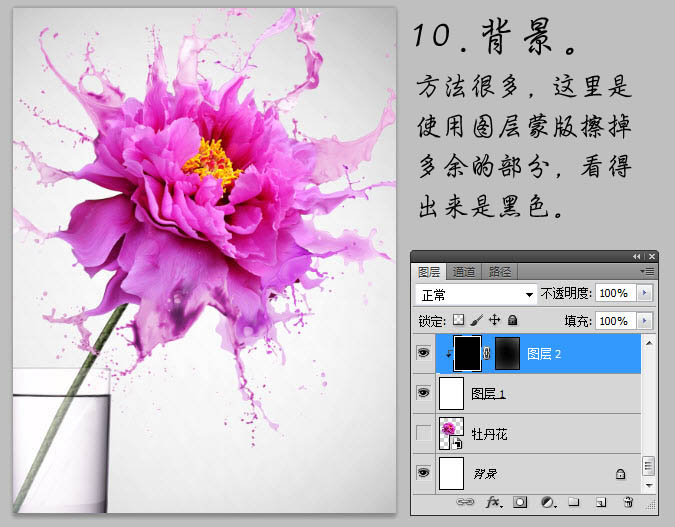Click the lock image pixels brush icon
Image resolution: width=675 pixels, height=527 pixels.
(x=477, y=321)
